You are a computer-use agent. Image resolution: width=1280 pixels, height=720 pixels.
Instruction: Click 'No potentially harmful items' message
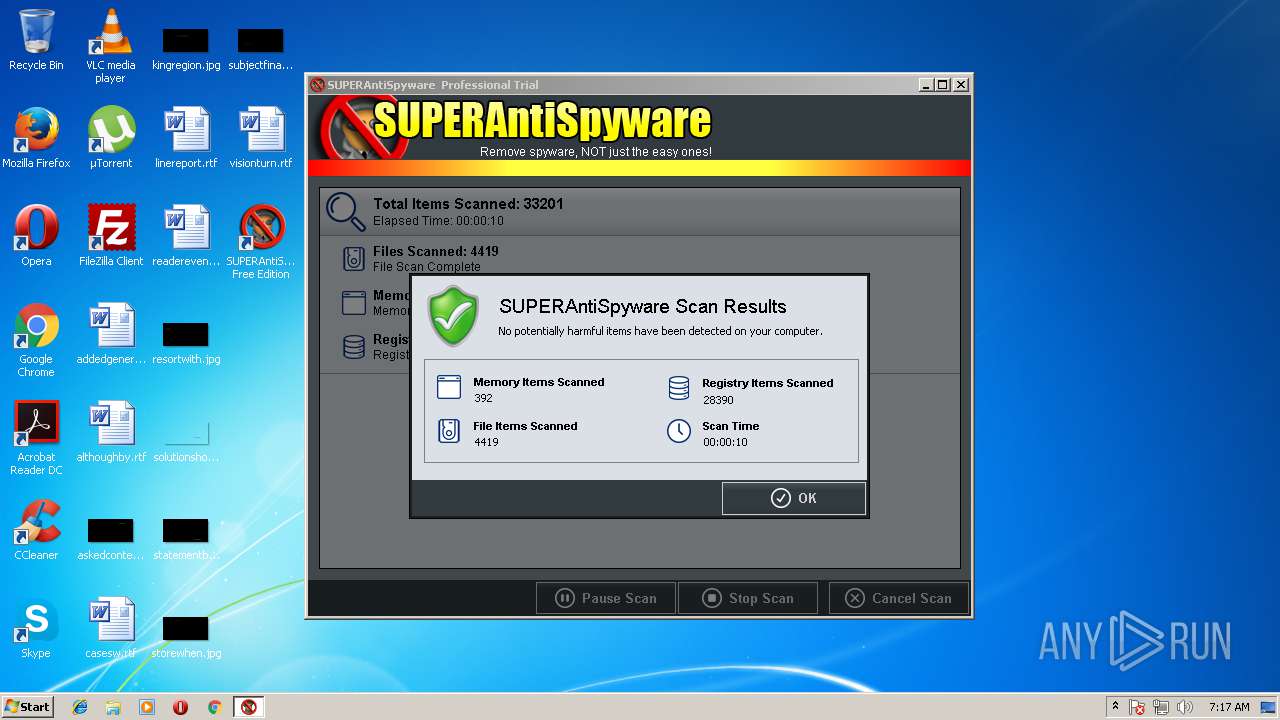point(660,331)
